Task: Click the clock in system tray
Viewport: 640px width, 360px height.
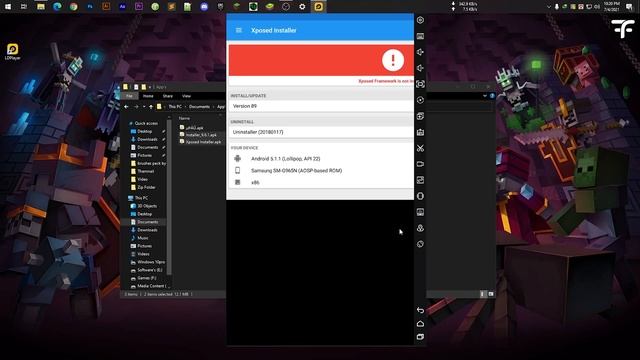Action: pyautogui.click(x=612, y=7)
